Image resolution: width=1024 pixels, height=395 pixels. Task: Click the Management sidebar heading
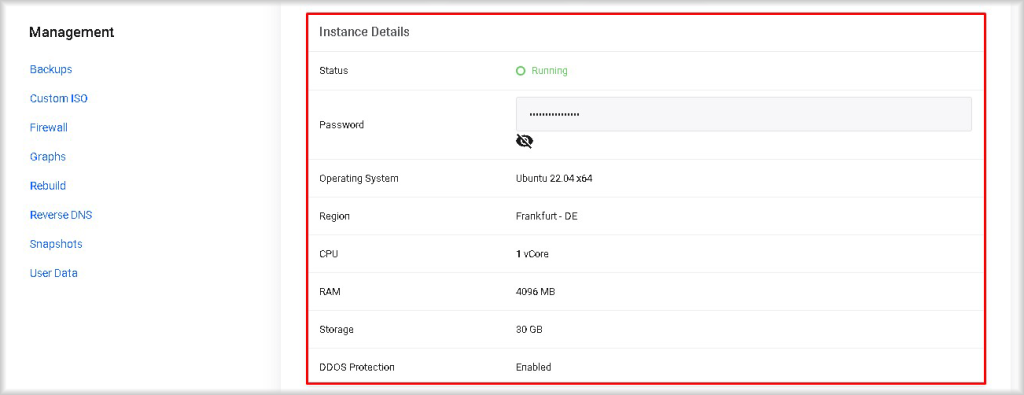tap(72, 32)
